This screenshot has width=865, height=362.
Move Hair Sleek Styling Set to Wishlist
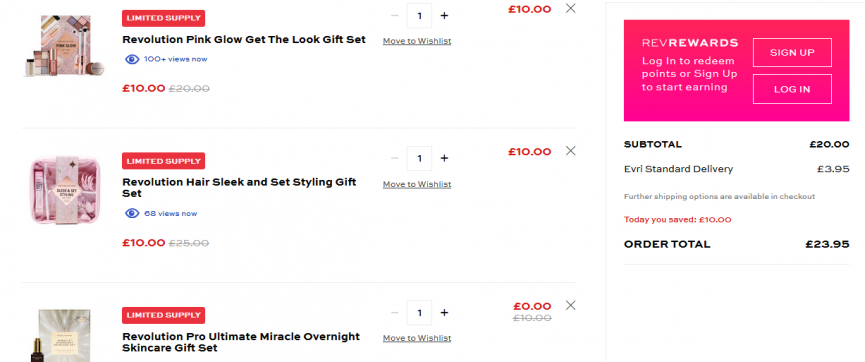point(417,184)
